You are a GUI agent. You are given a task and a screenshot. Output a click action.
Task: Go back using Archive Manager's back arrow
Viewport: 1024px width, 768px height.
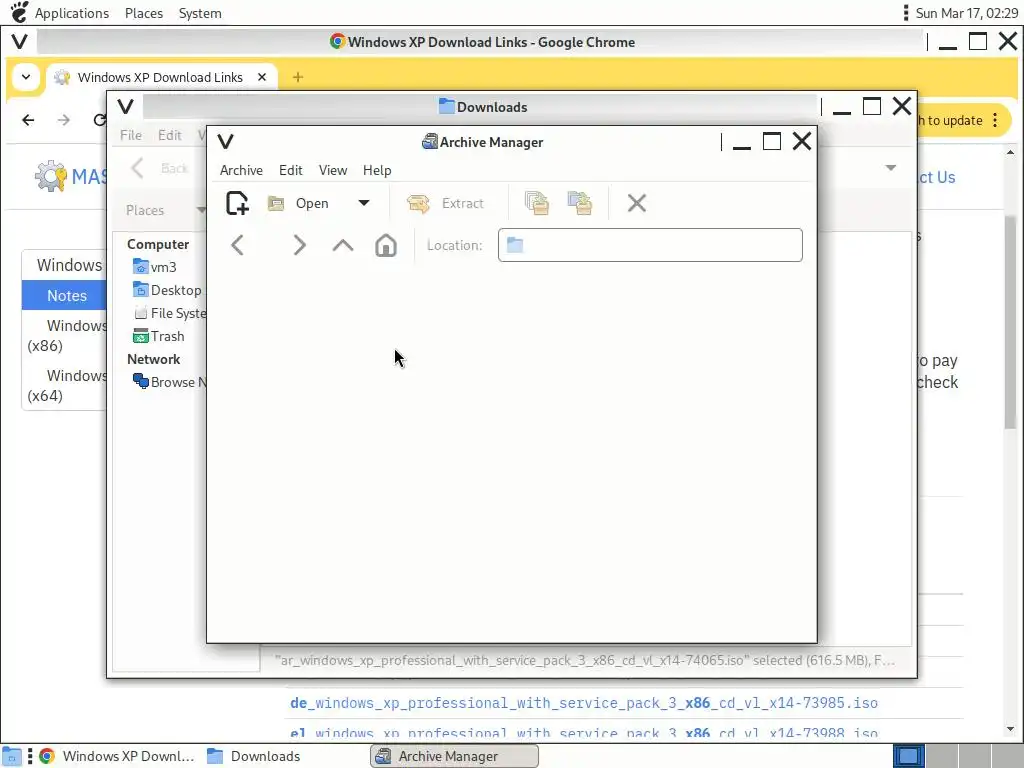coord(237,246)
